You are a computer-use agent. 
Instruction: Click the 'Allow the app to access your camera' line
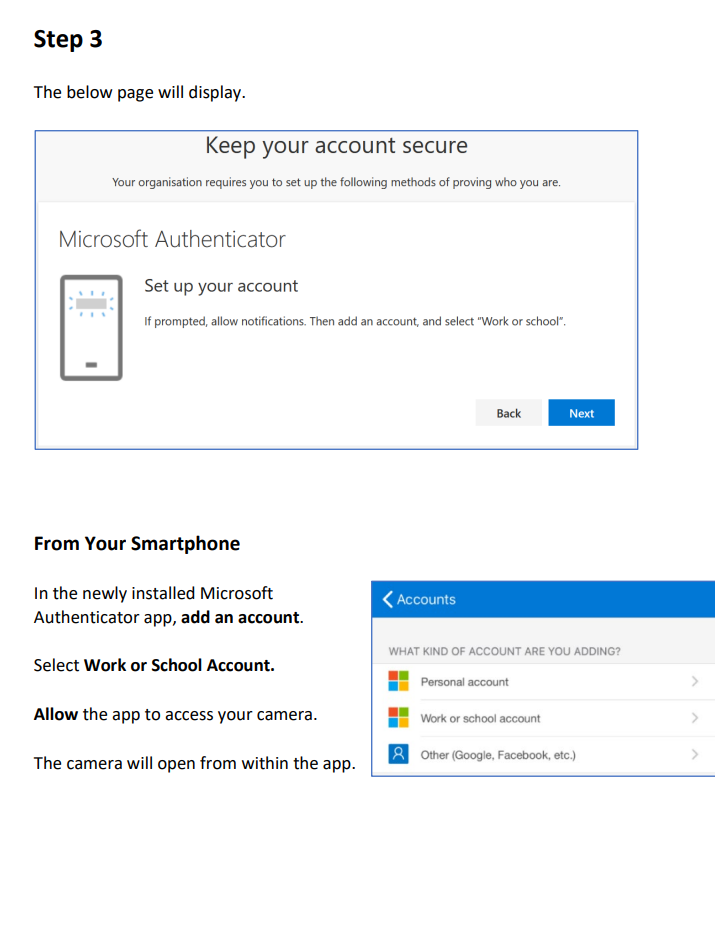pos(175,715)
